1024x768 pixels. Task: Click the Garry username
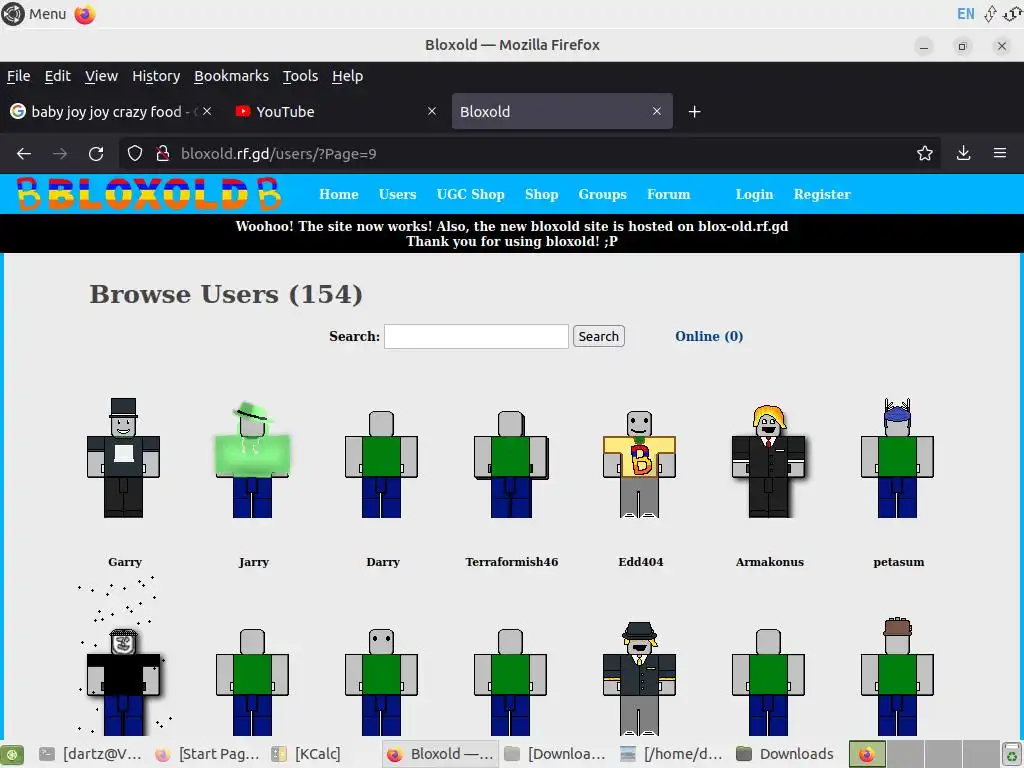[x=125, y=562]
